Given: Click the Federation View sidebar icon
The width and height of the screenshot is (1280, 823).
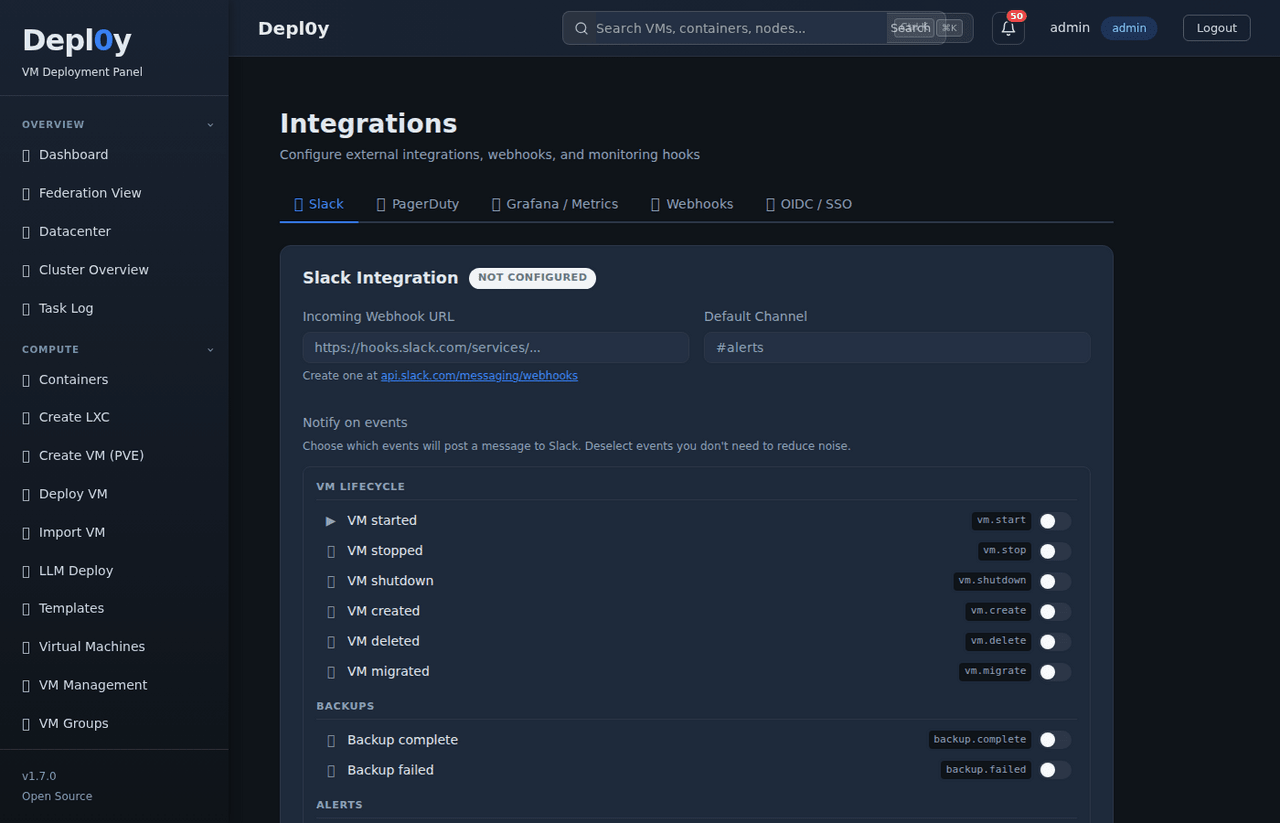Looking at the screenshot, I should click(x=26, y=193).
